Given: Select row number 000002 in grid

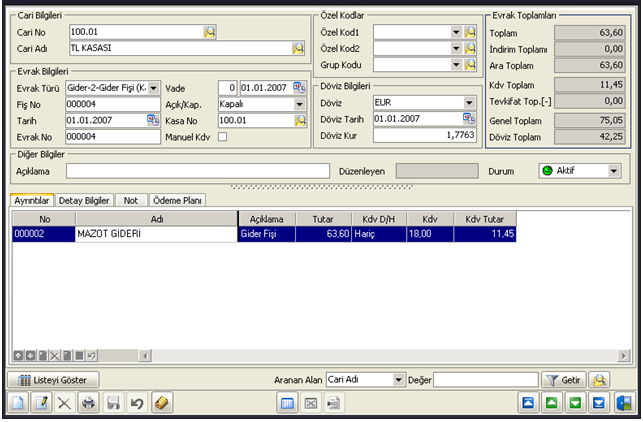Looking at the screenshot, I should click(x=43, y=234).
